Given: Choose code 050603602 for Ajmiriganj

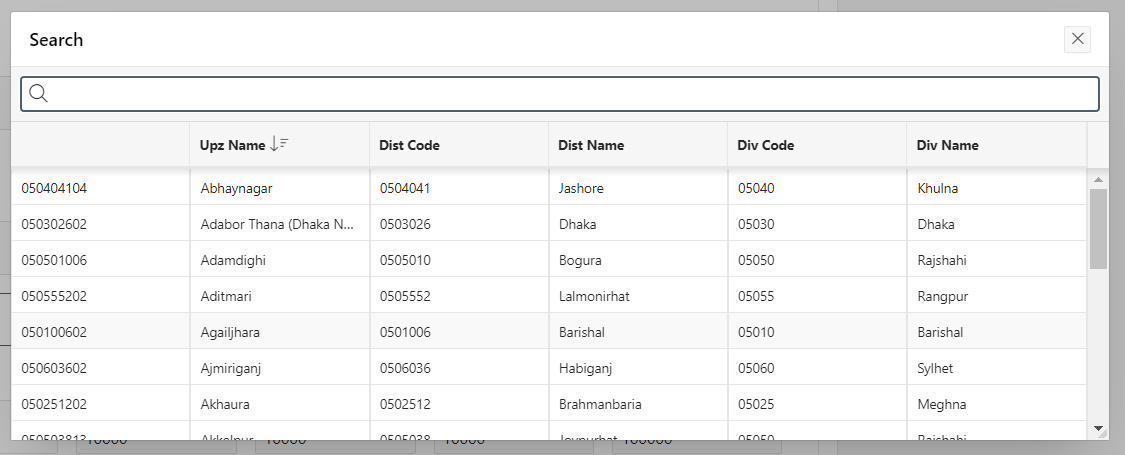Looking at the screenshot, I should (x=54, y=368).
